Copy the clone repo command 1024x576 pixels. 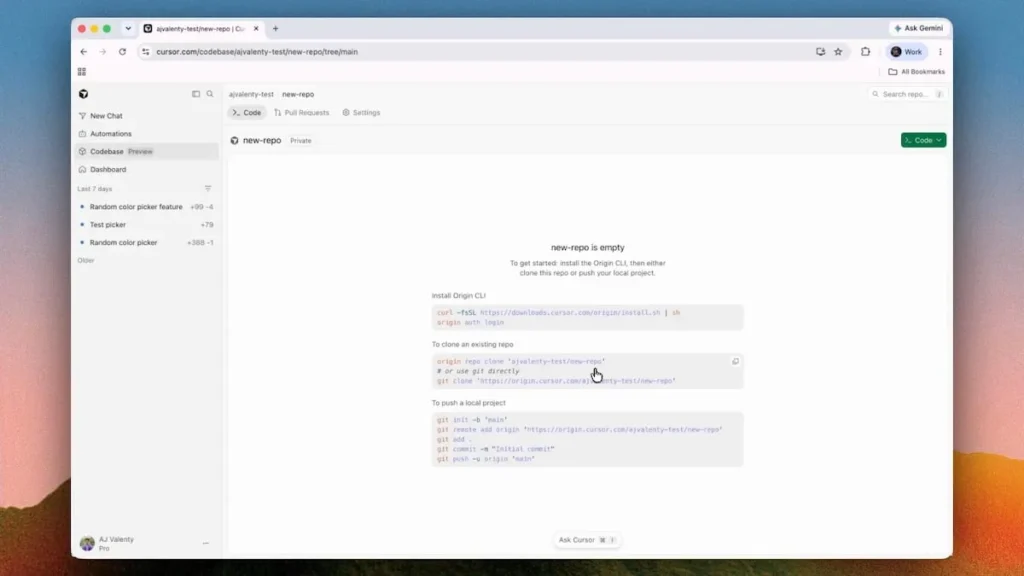[x=735, y=361]
